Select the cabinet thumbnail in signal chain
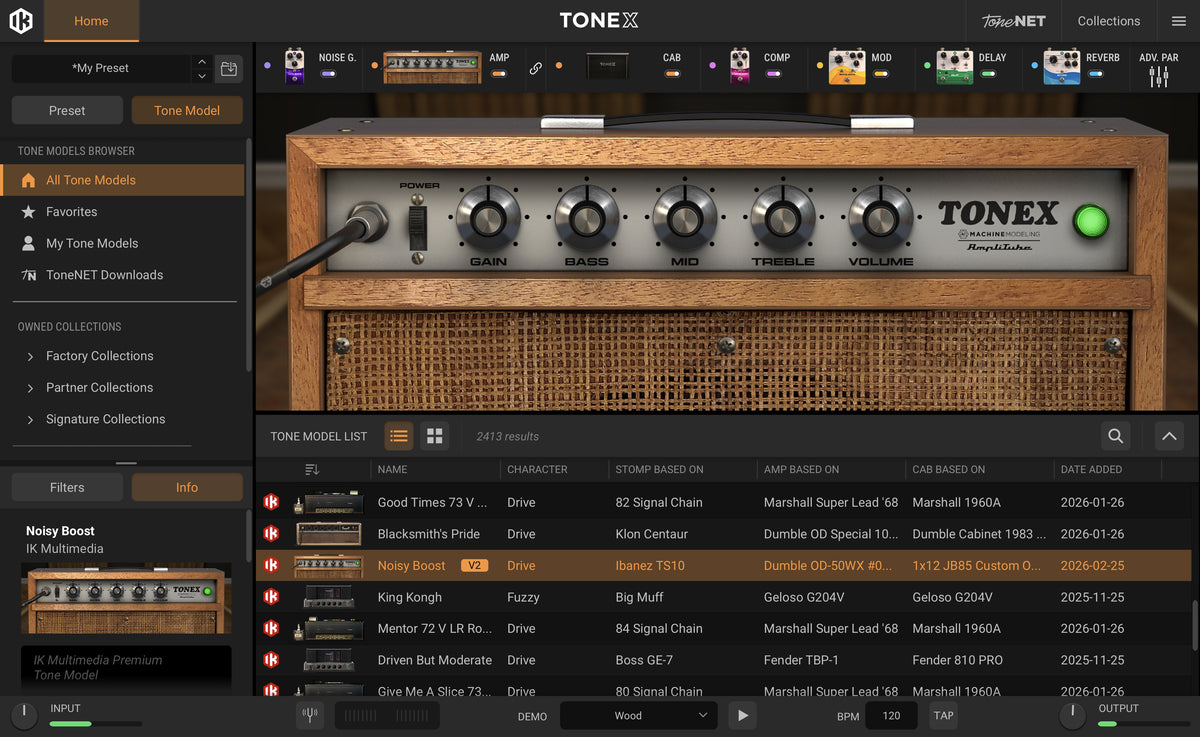The width and height of the screenshot is (1200, 737). click(x=607, y=66)
